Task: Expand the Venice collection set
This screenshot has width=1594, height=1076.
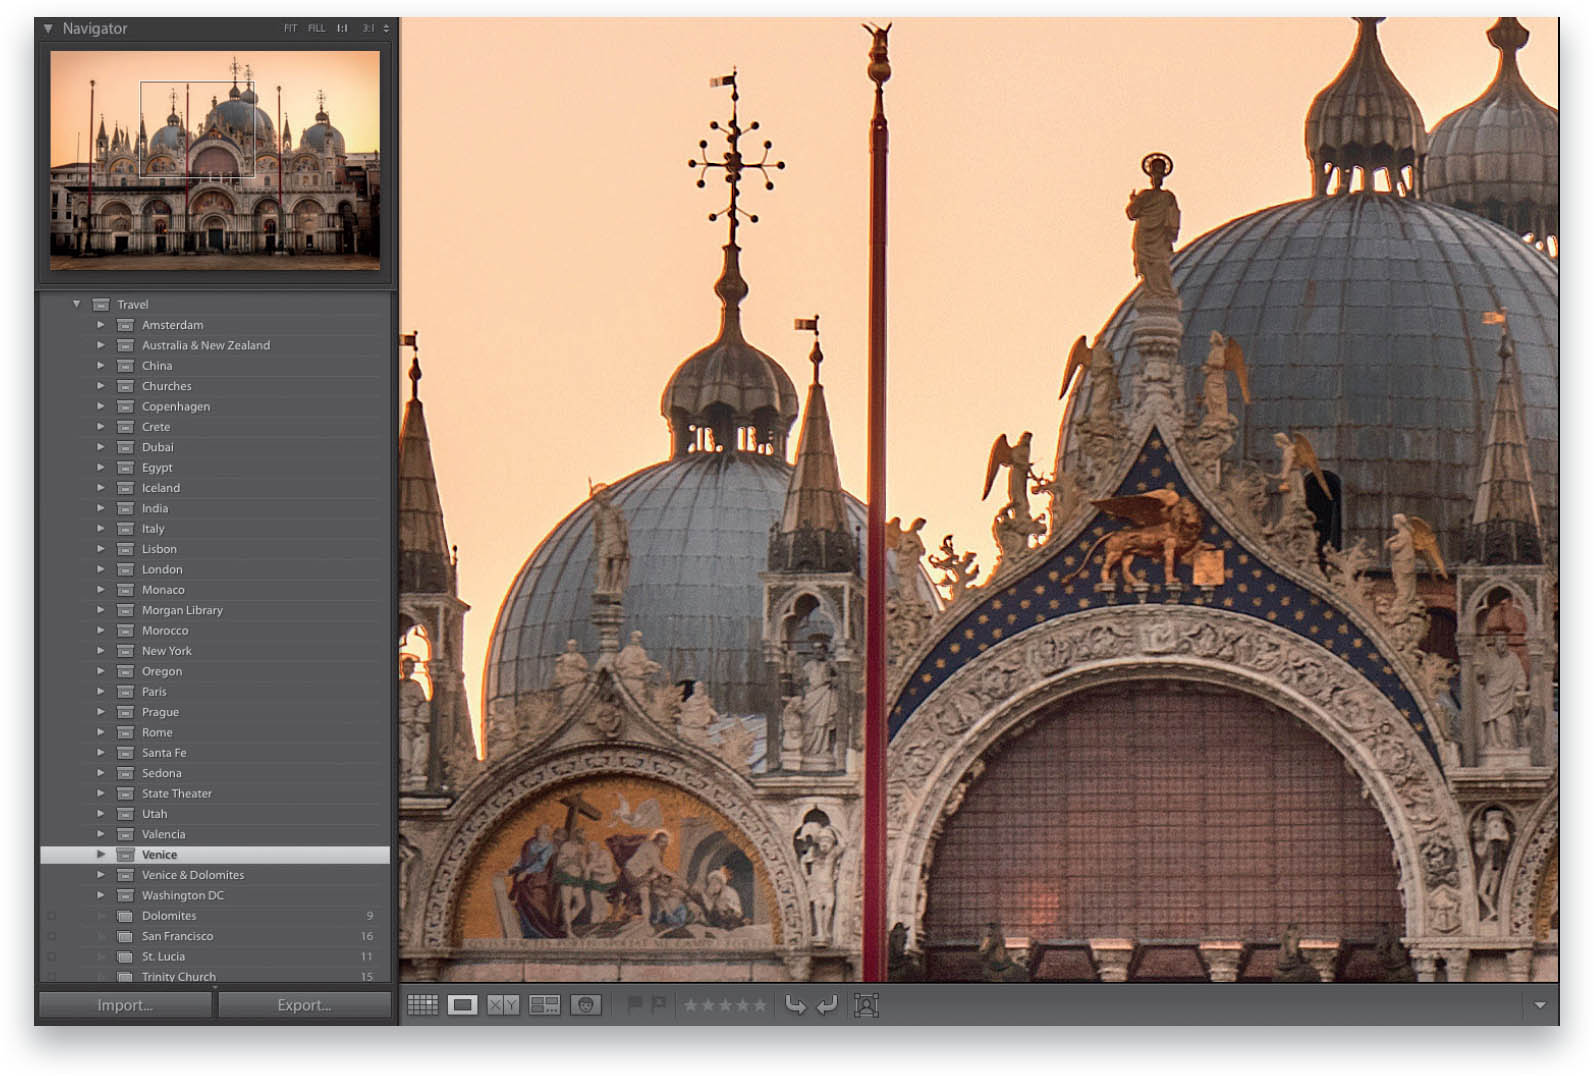Action: coord(100,854)
